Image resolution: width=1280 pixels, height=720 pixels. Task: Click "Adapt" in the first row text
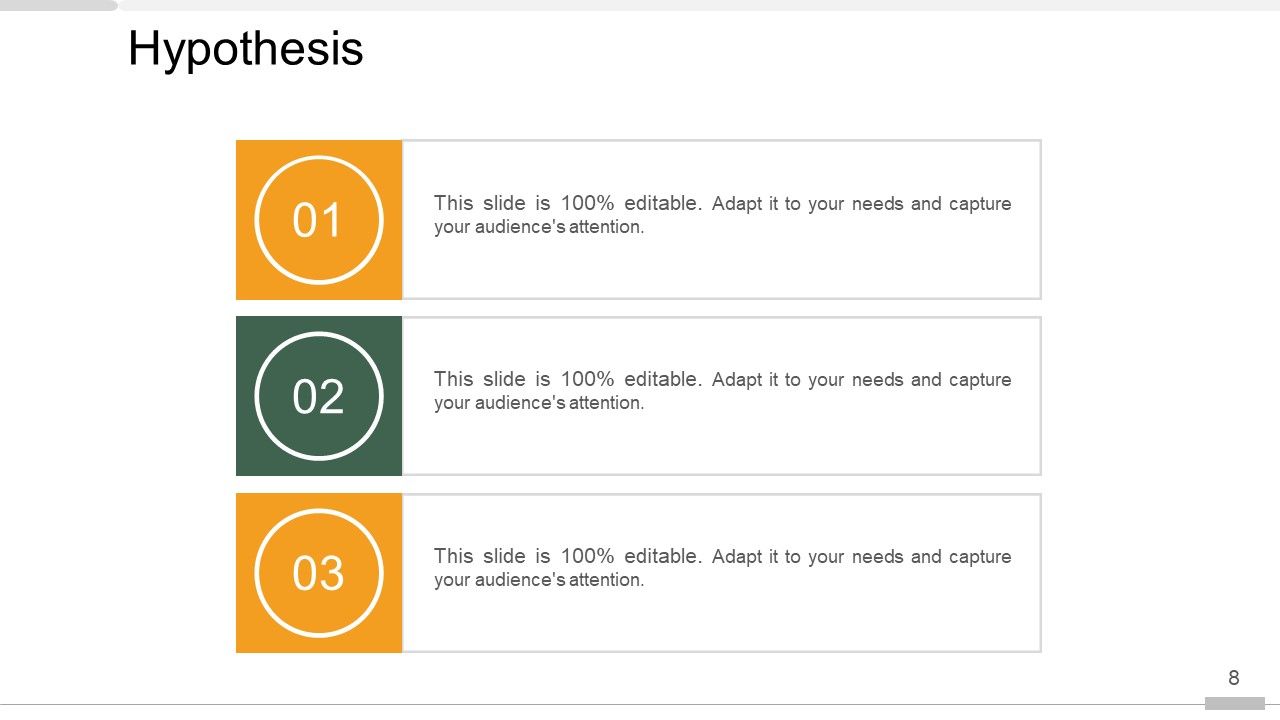click(737, 204)
